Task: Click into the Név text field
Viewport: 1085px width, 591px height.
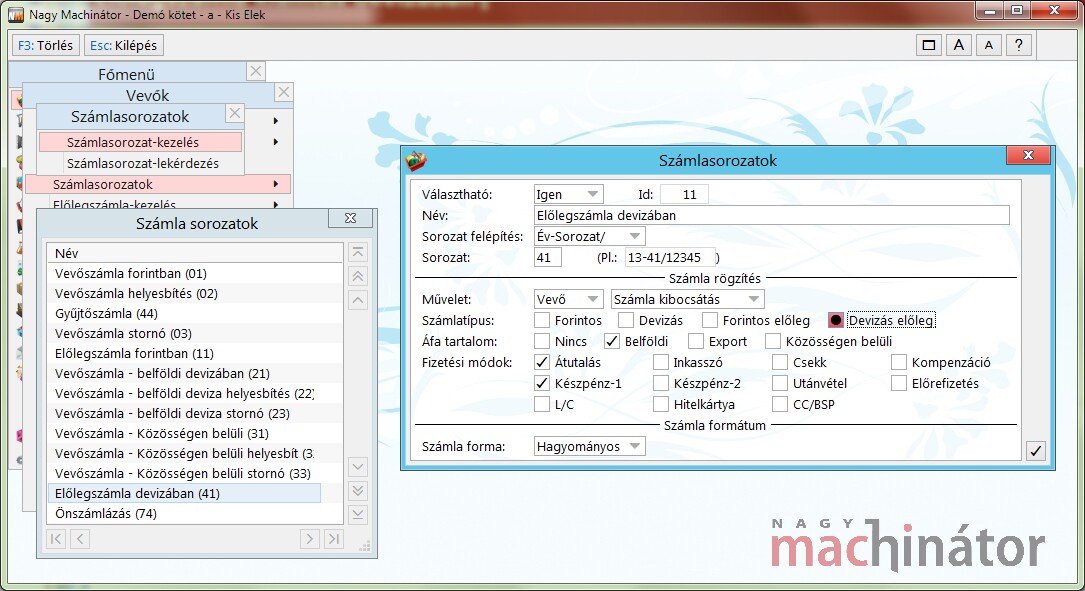Action: pos(771,215)
